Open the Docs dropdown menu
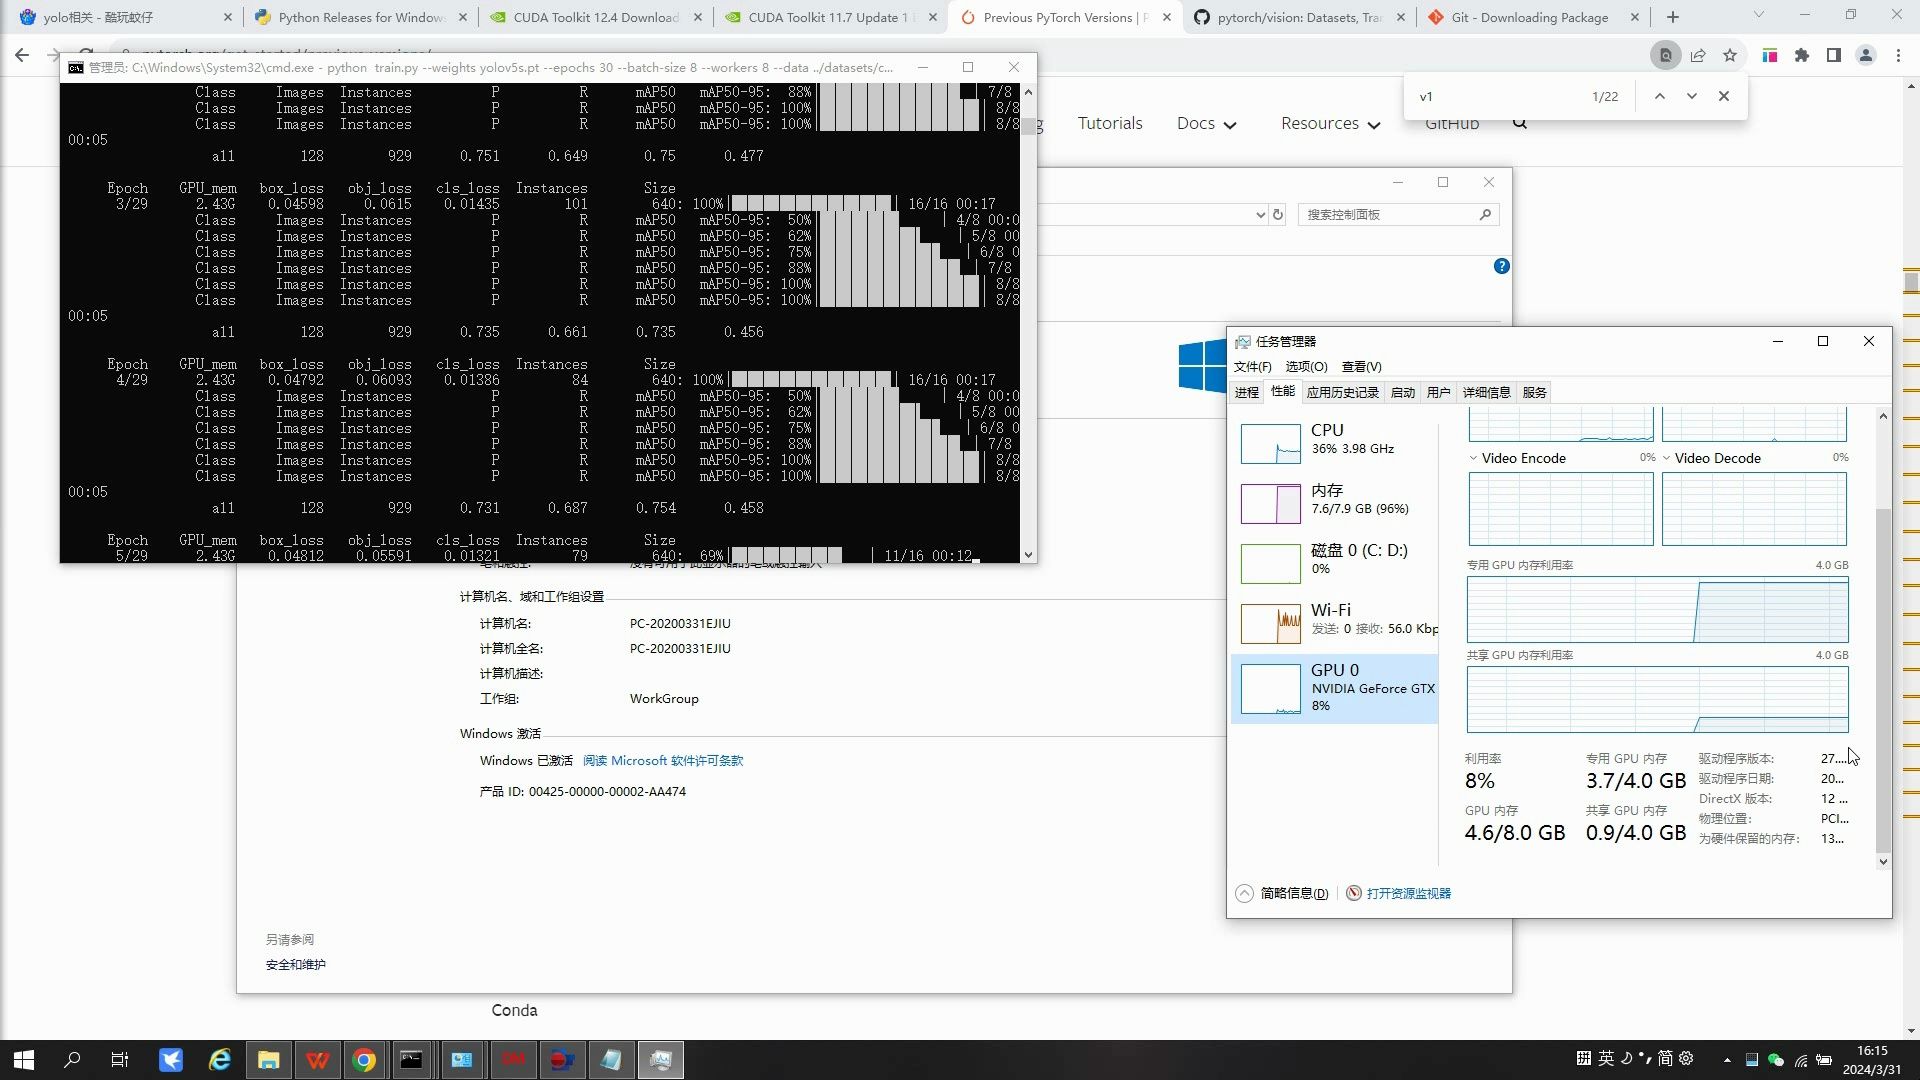The width and height of the screenshot is (1920, 1080). click(1206, 124)
